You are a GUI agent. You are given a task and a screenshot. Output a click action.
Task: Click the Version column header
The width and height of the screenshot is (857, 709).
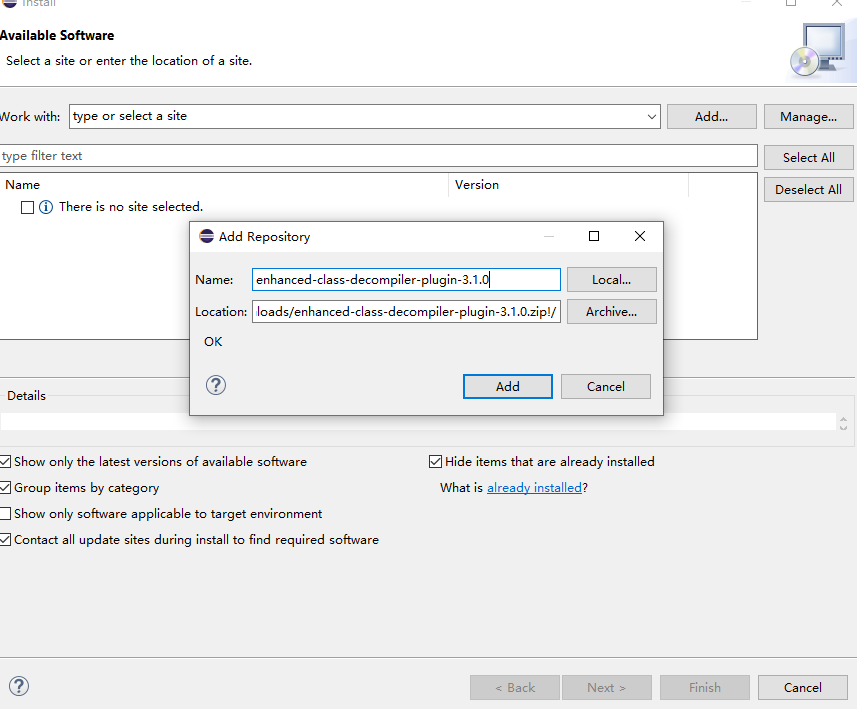pyautogui.click(x=477, y=185)
